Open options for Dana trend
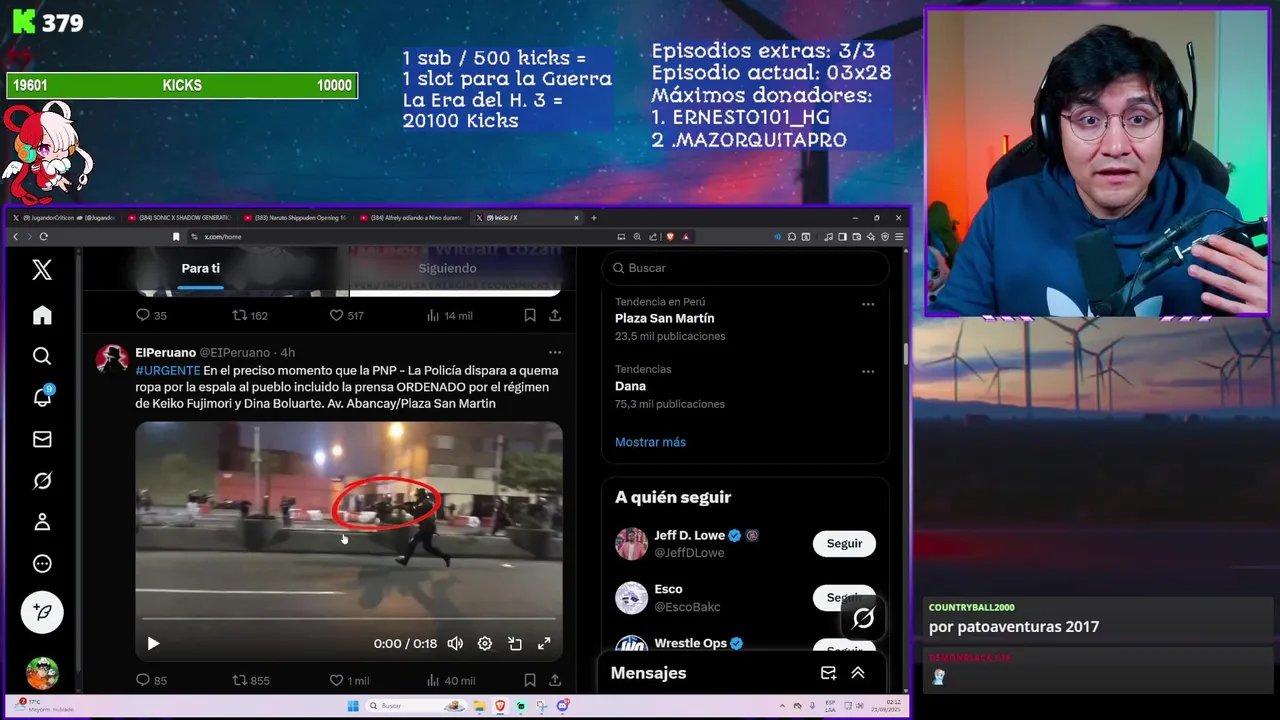 pyautogui.click(x=868, y=371)
